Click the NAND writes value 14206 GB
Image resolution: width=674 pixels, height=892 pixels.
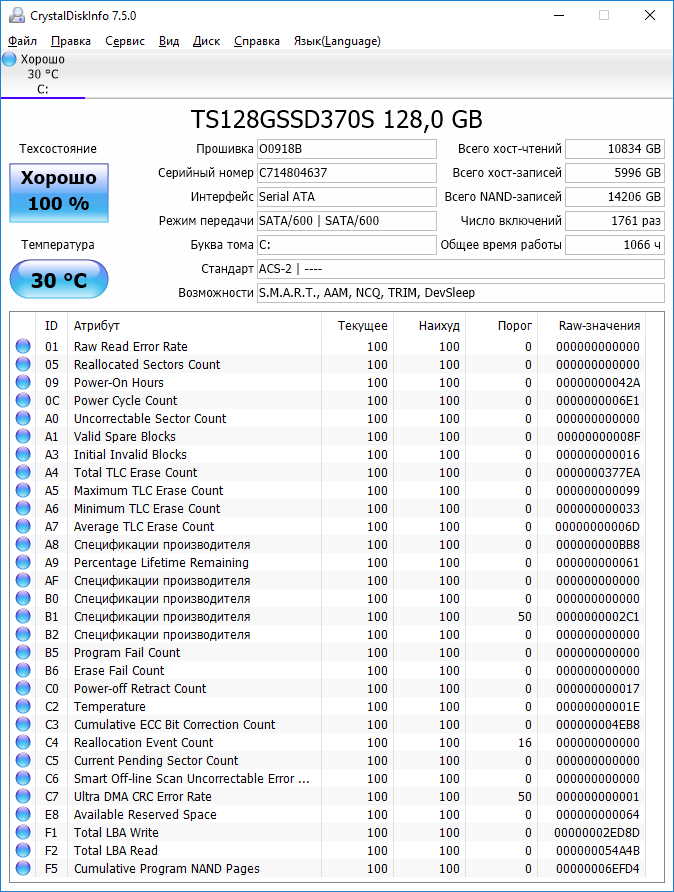615,197
